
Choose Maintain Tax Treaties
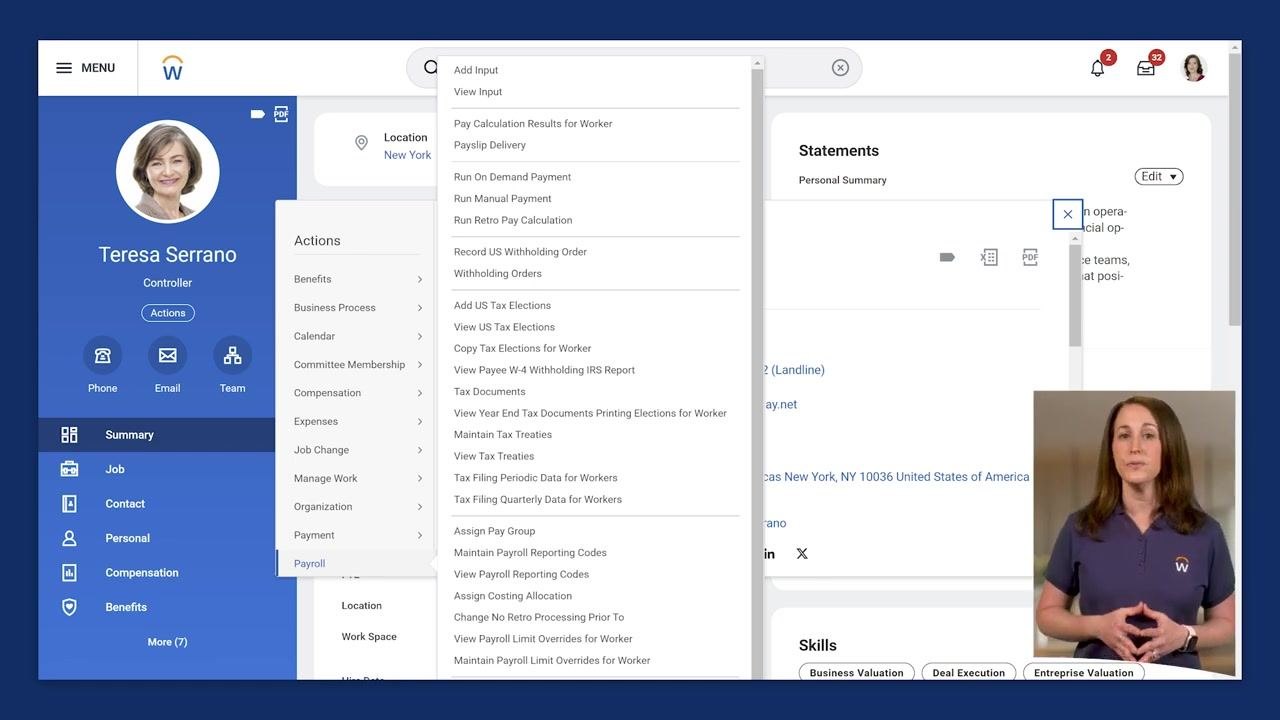point(503,434)
